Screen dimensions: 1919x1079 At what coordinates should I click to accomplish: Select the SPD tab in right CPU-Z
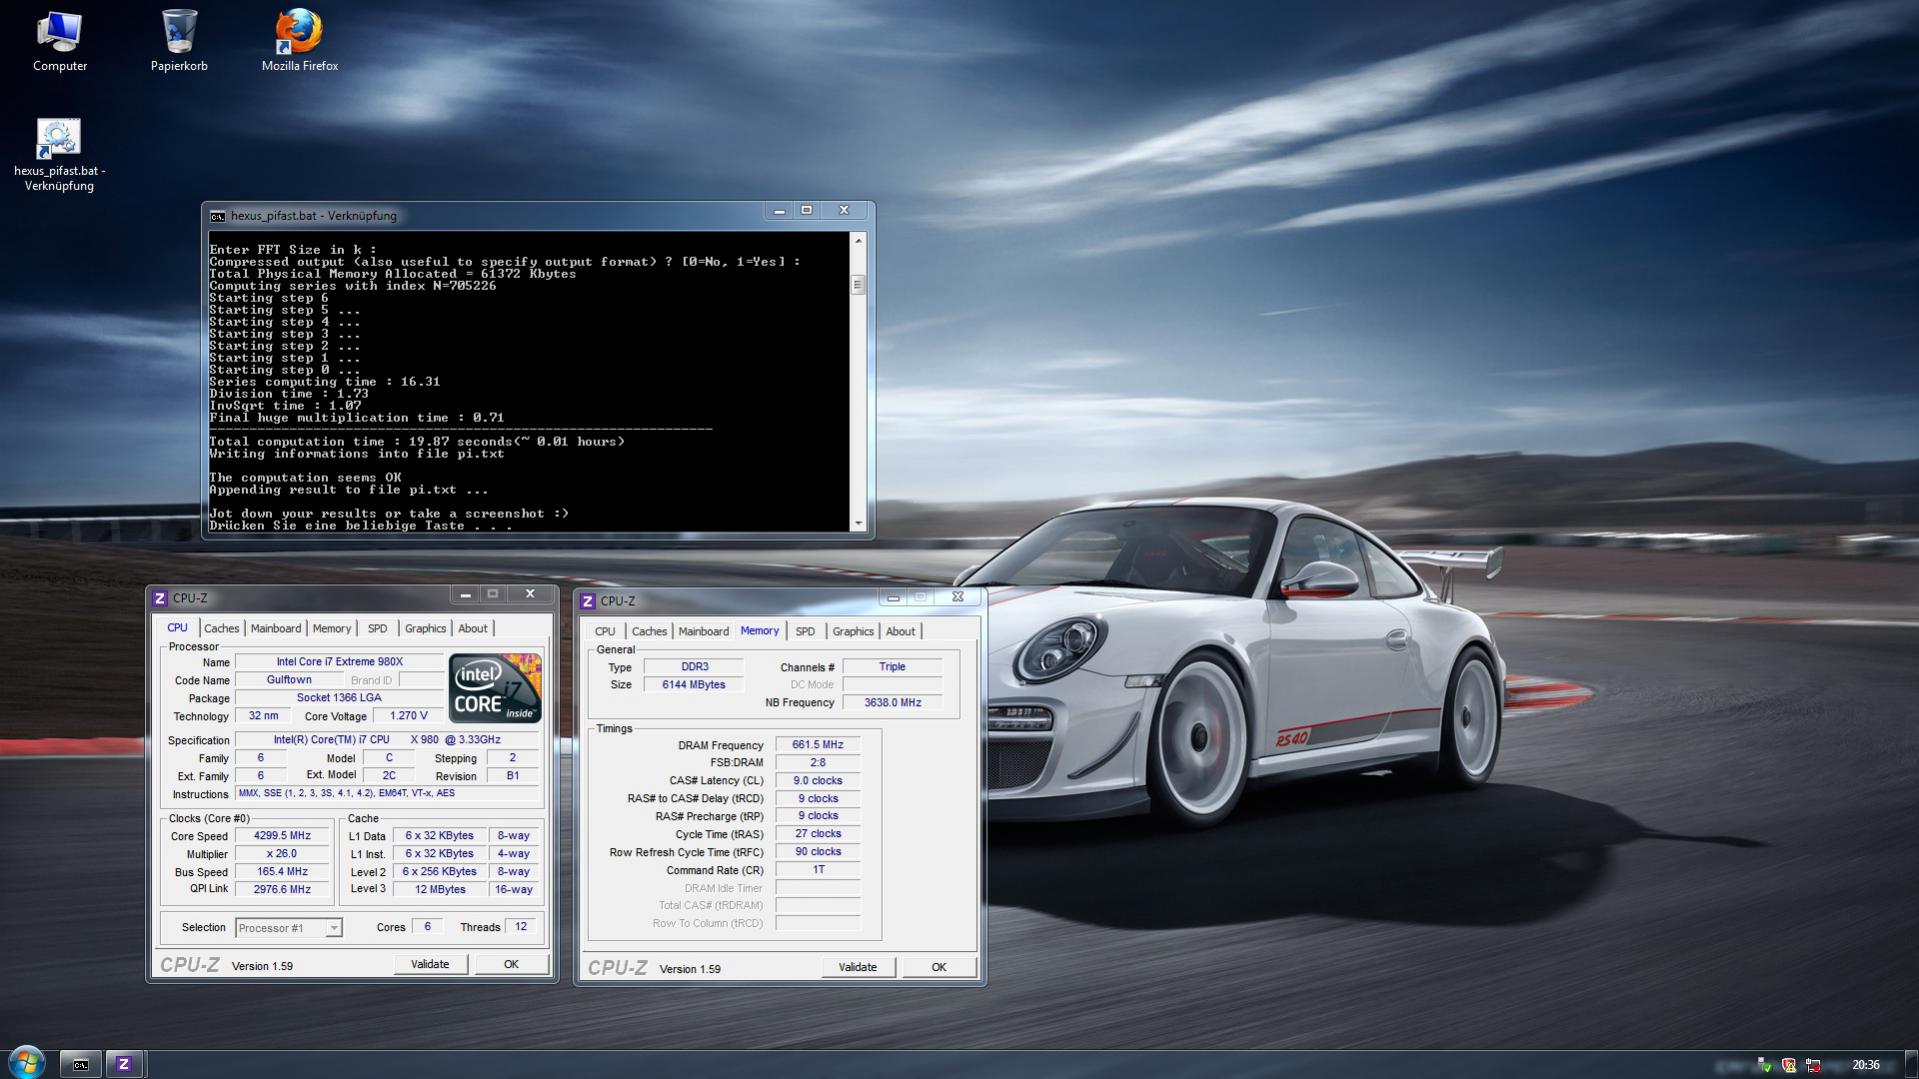click(x=804, y=631)
